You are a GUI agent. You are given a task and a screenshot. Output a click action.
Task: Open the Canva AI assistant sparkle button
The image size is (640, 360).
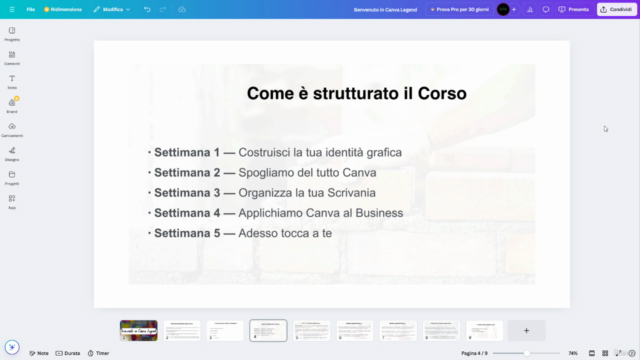pyautogui.click(x=12, y=347)
